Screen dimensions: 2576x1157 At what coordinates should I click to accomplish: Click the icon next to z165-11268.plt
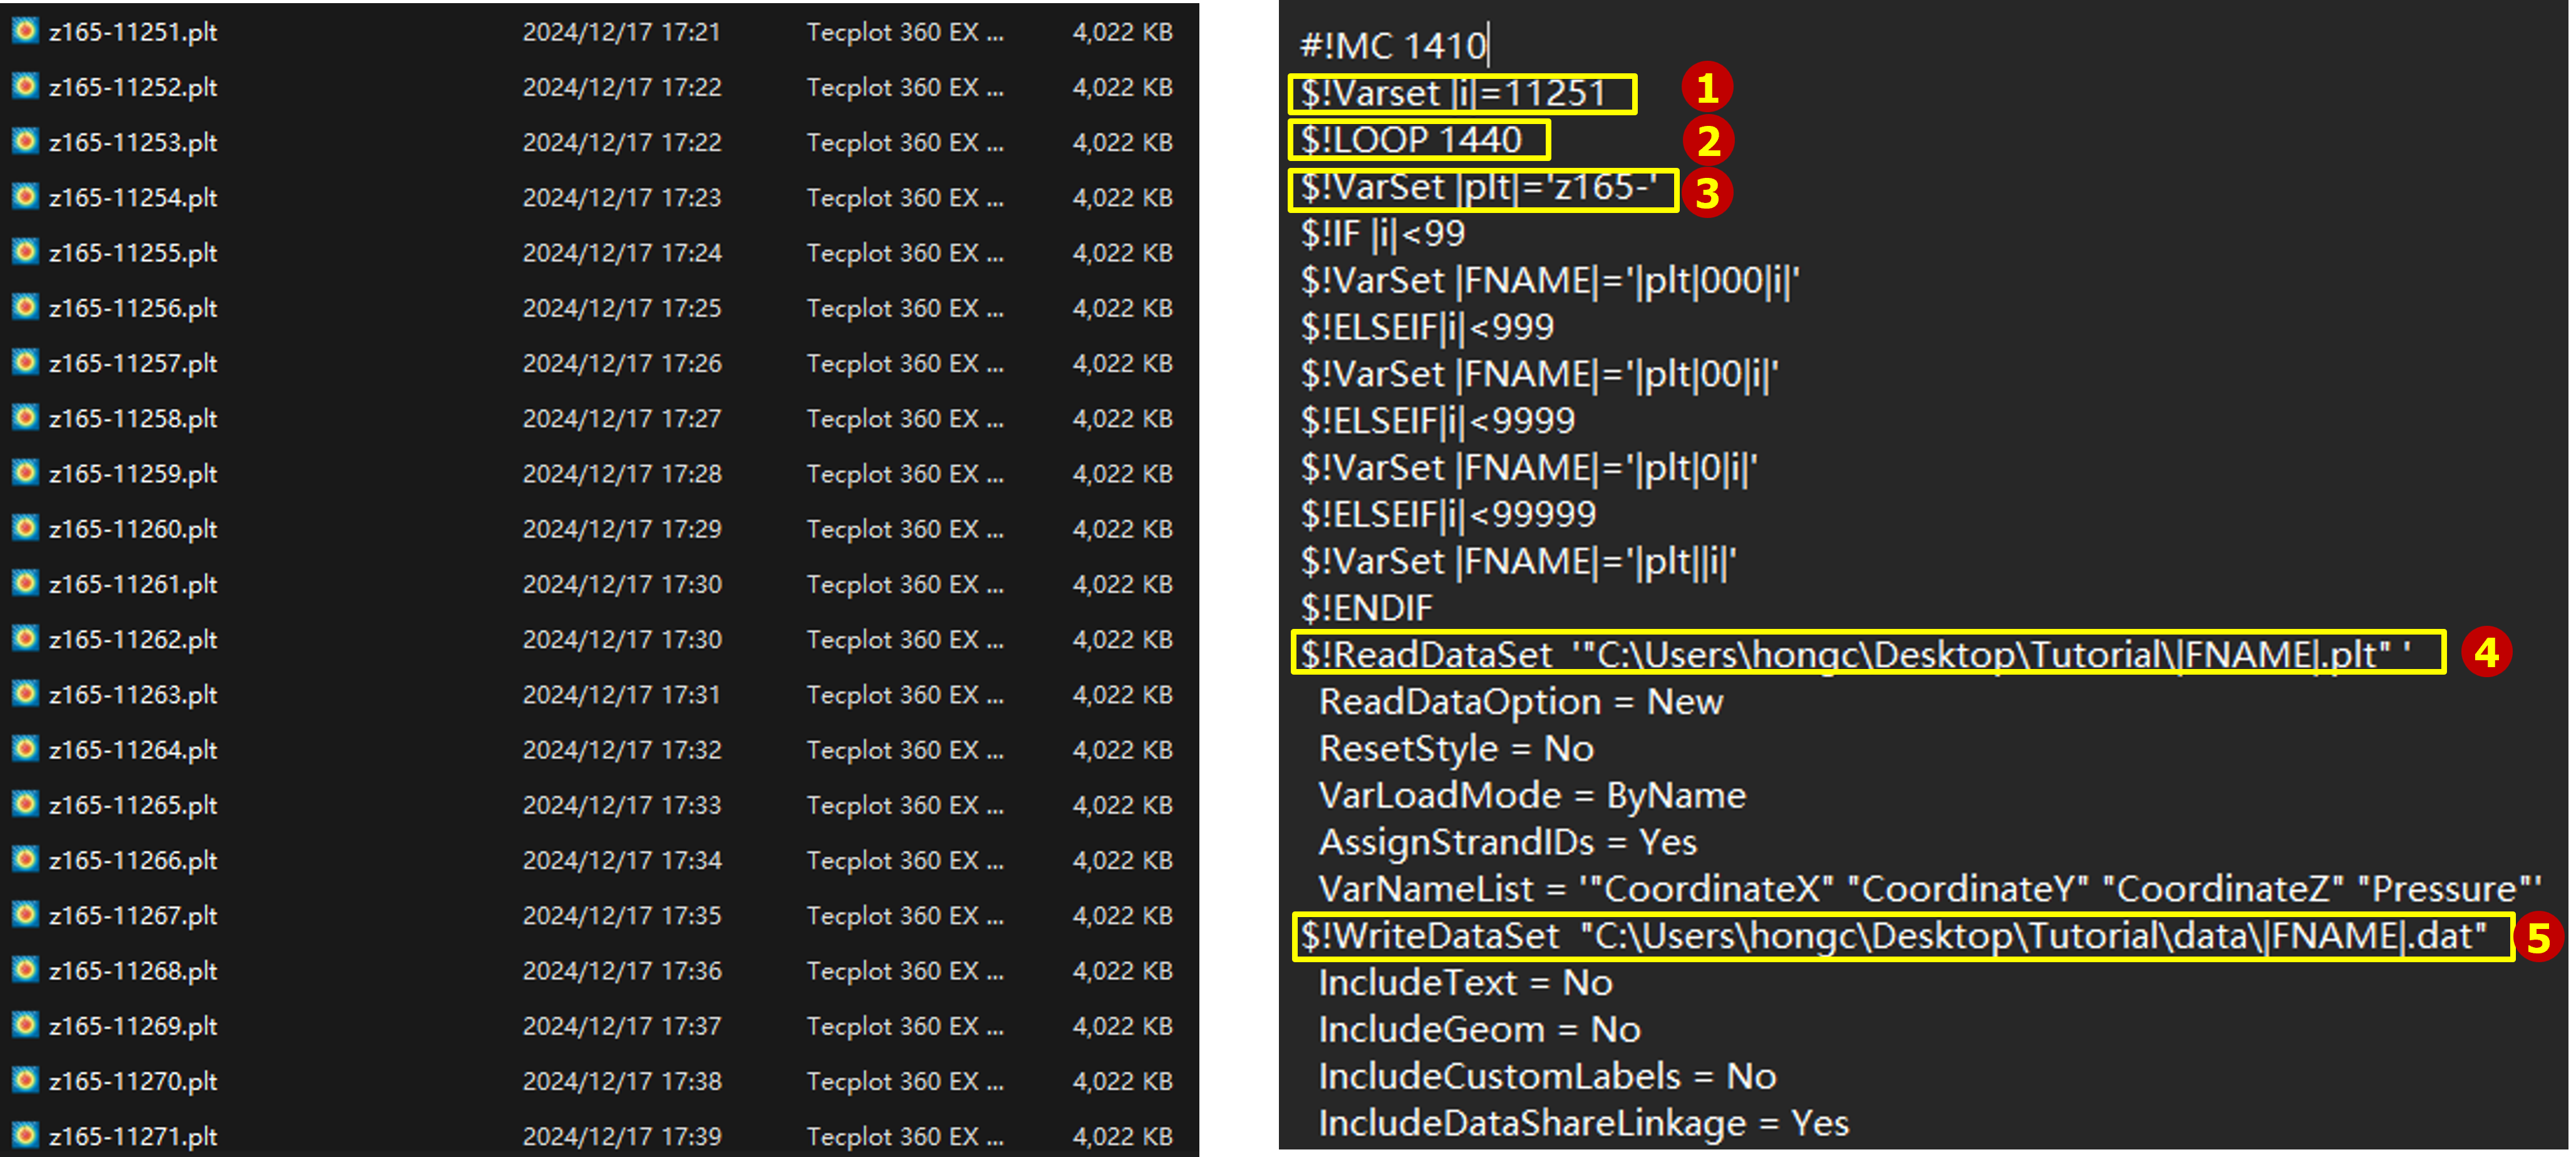pos(25,970)
